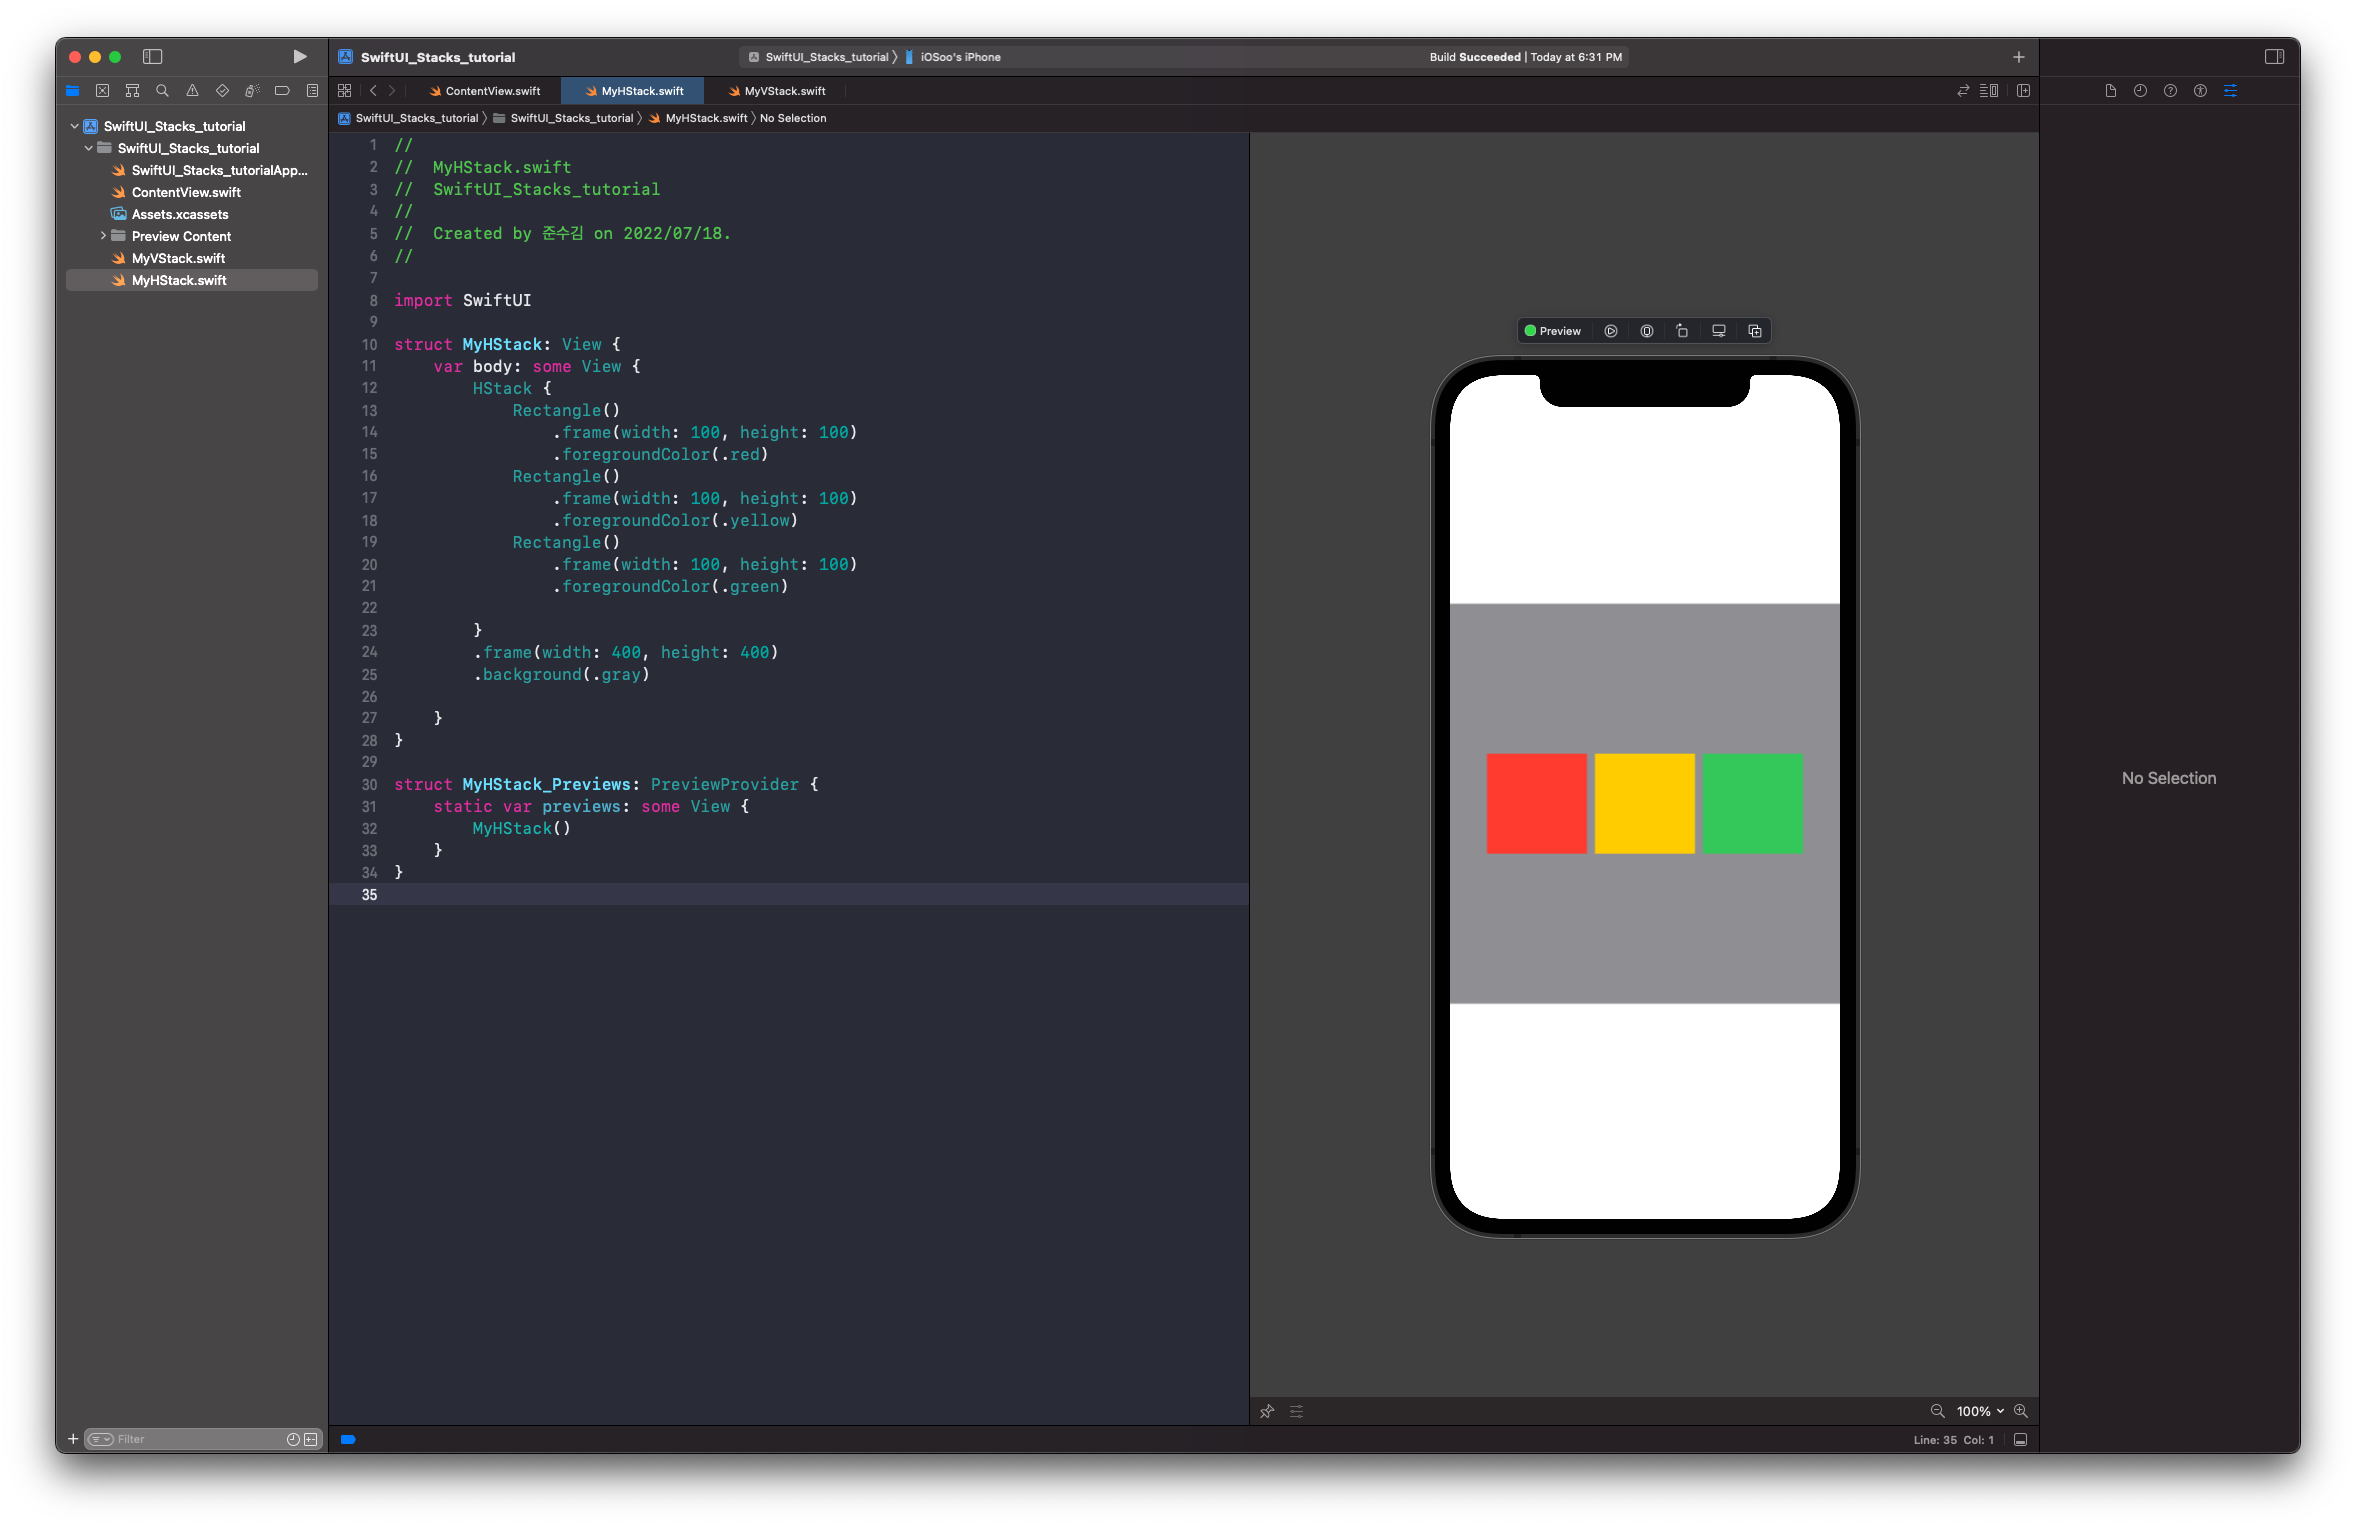
Task: Switch to the MyVStack.swift tab
Action: pos(784,91)
